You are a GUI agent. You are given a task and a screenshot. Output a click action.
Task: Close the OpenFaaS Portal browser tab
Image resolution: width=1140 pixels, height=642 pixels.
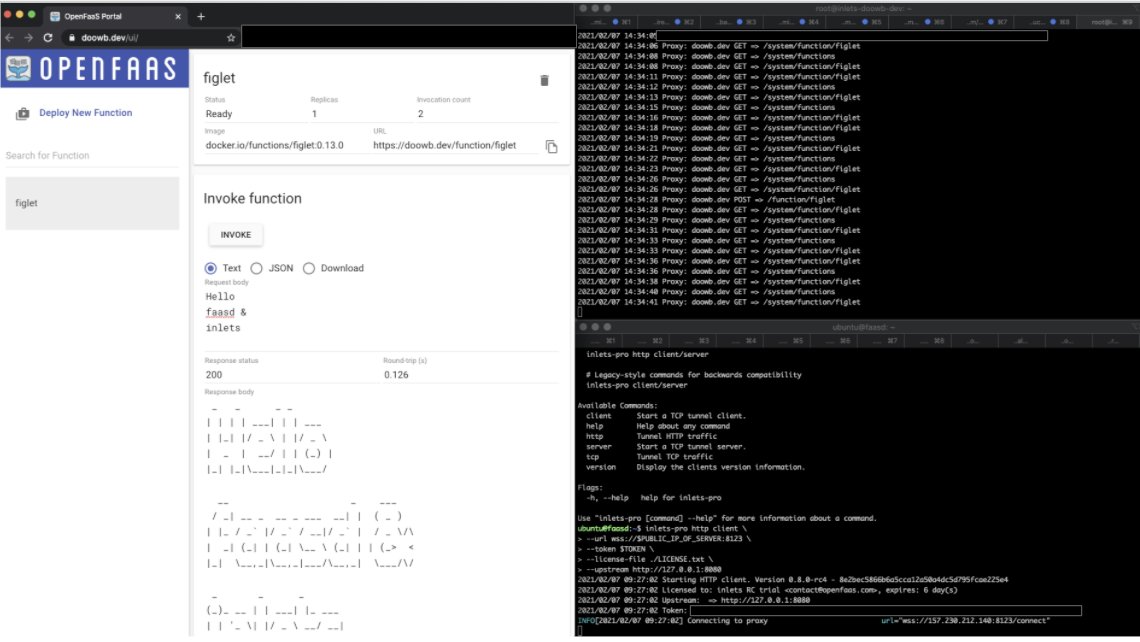click(178, 16)
